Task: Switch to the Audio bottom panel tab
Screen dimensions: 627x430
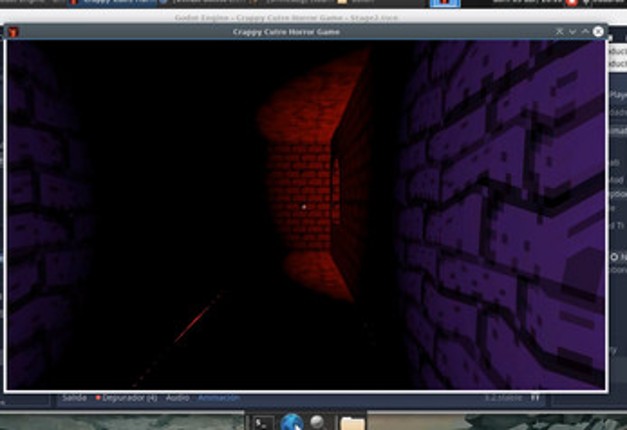Action: (178, 398)
